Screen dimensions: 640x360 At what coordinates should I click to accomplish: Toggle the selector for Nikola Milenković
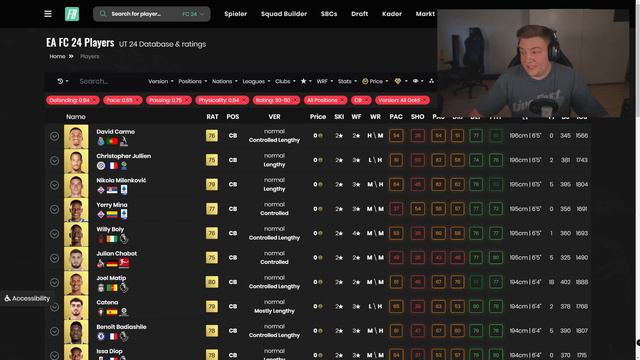point(54,185)
